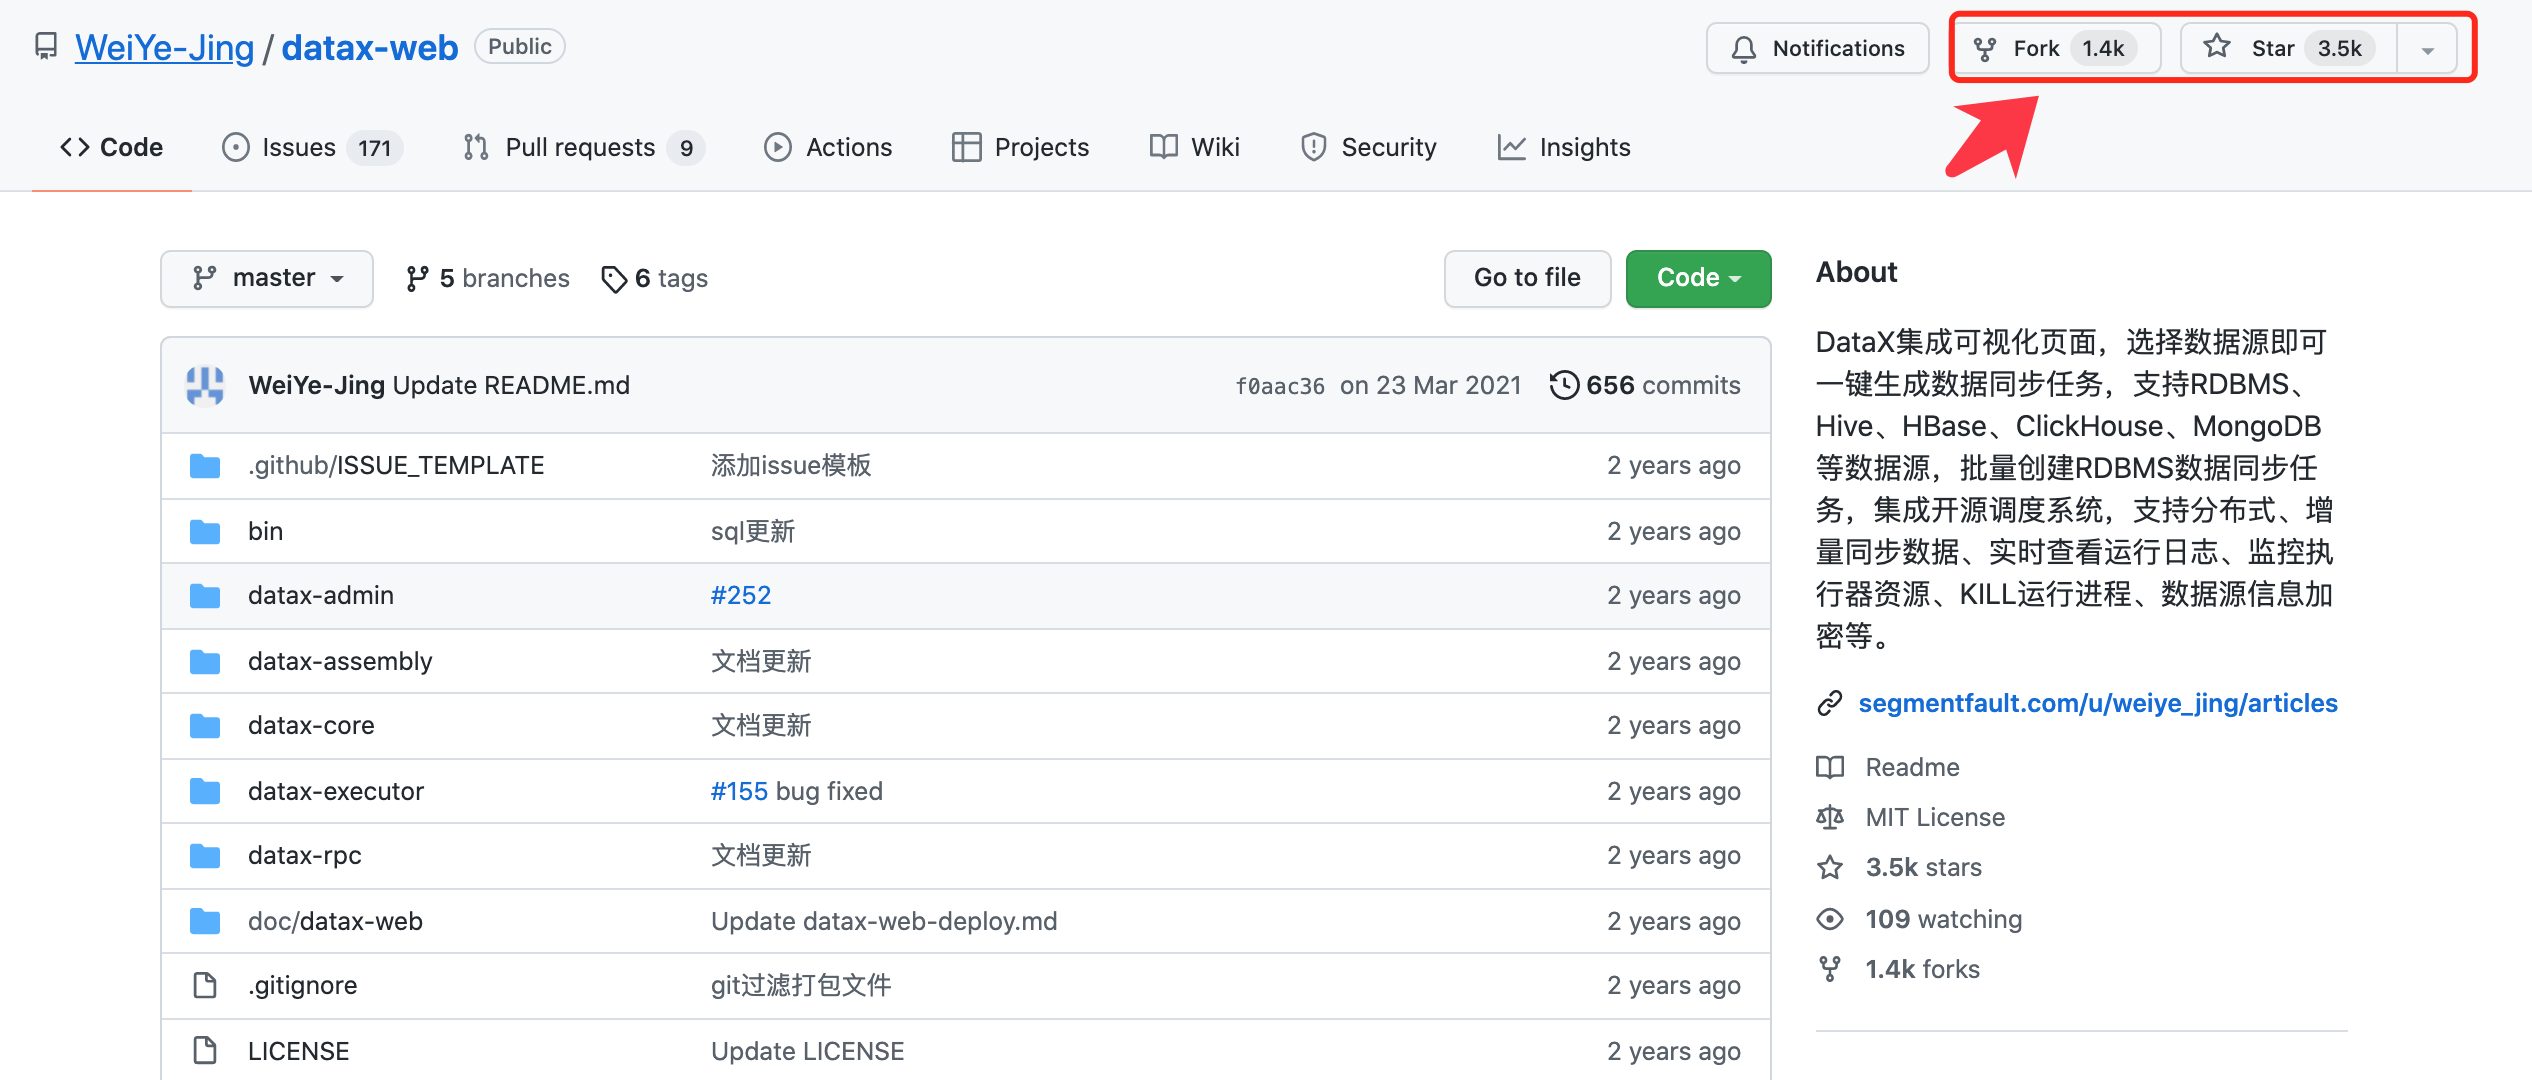Go to the Actions tab
The image size is (2532, 1080).
tap(827, 147)
